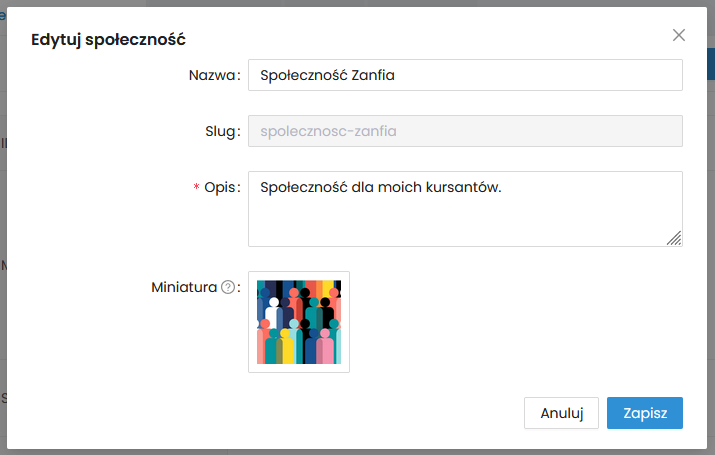Click the Opis textarea resize handle
Image resolution: width=715 pixels, height=455 pixels.
[674, 238]
